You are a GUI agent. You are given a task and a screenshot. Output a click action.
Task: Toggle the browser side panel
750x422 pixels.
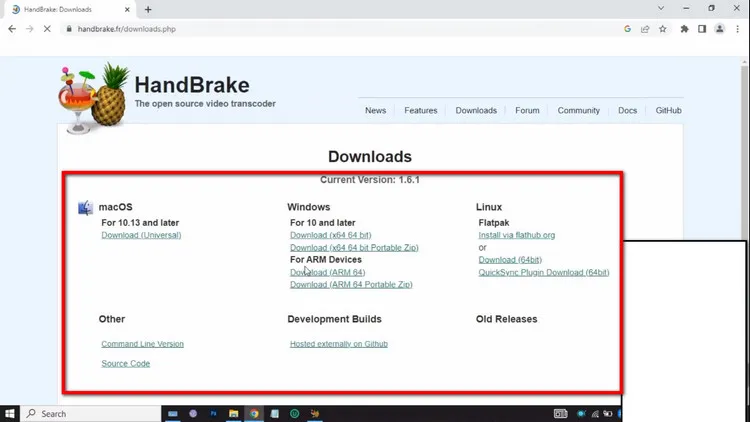pyautogui.click(x=702, y=29)
